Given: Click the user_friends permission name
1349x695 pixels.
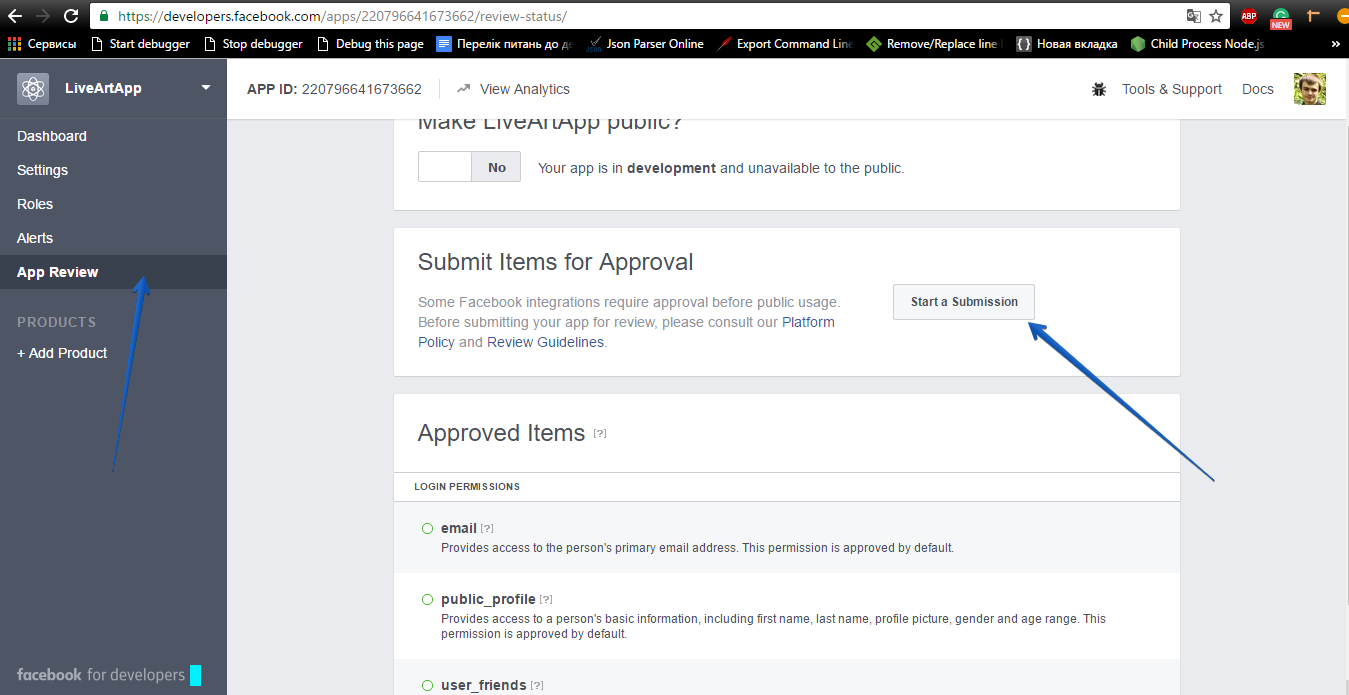Looking at the screenshot, I should coord(484,685).
